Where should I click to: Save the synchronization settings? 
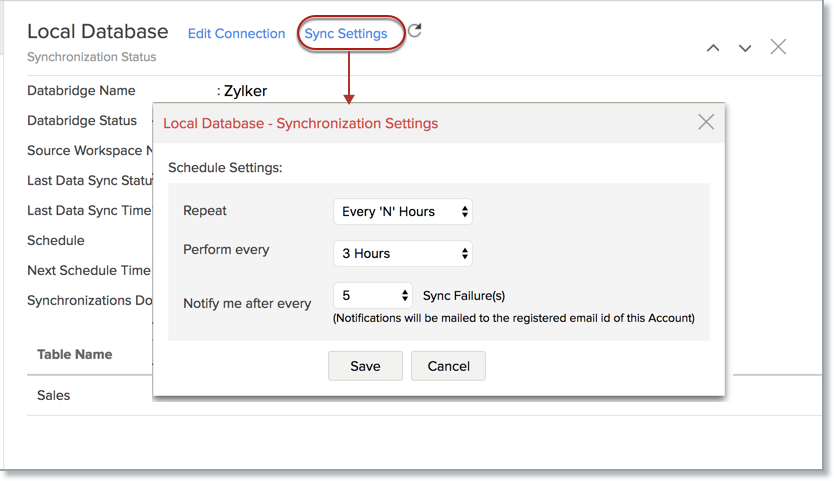pos(365,366)
